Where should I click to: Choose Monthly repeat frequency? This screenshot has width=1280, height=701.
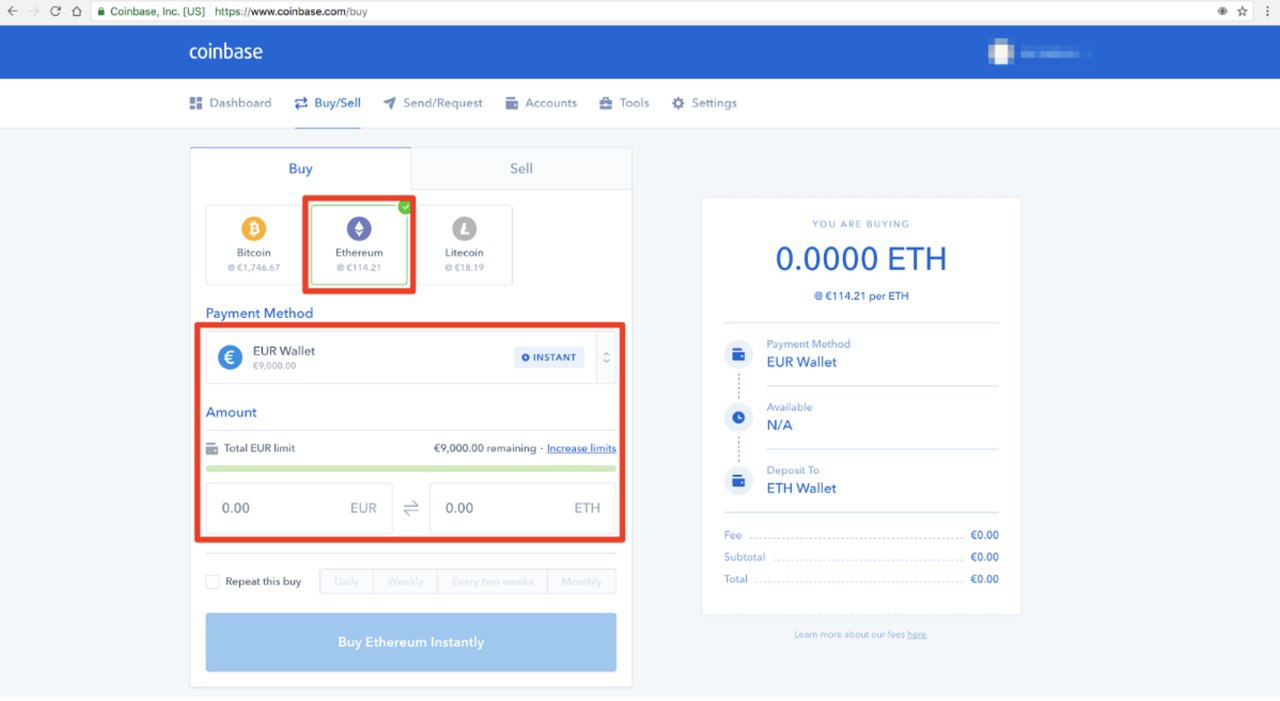[x=582, y=581]
